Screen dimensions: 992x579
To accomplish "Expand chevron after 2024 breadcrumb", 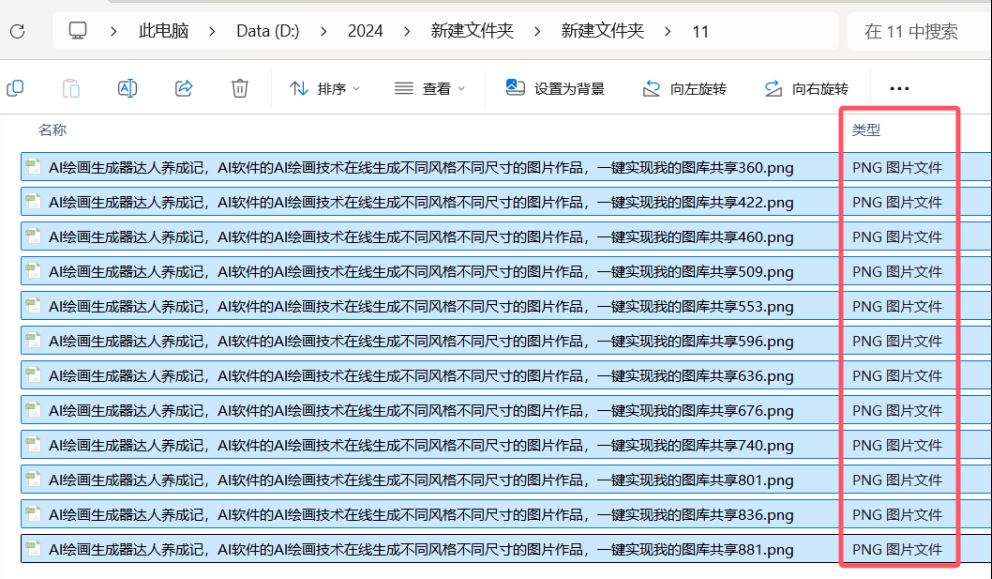I will point(407,31).
